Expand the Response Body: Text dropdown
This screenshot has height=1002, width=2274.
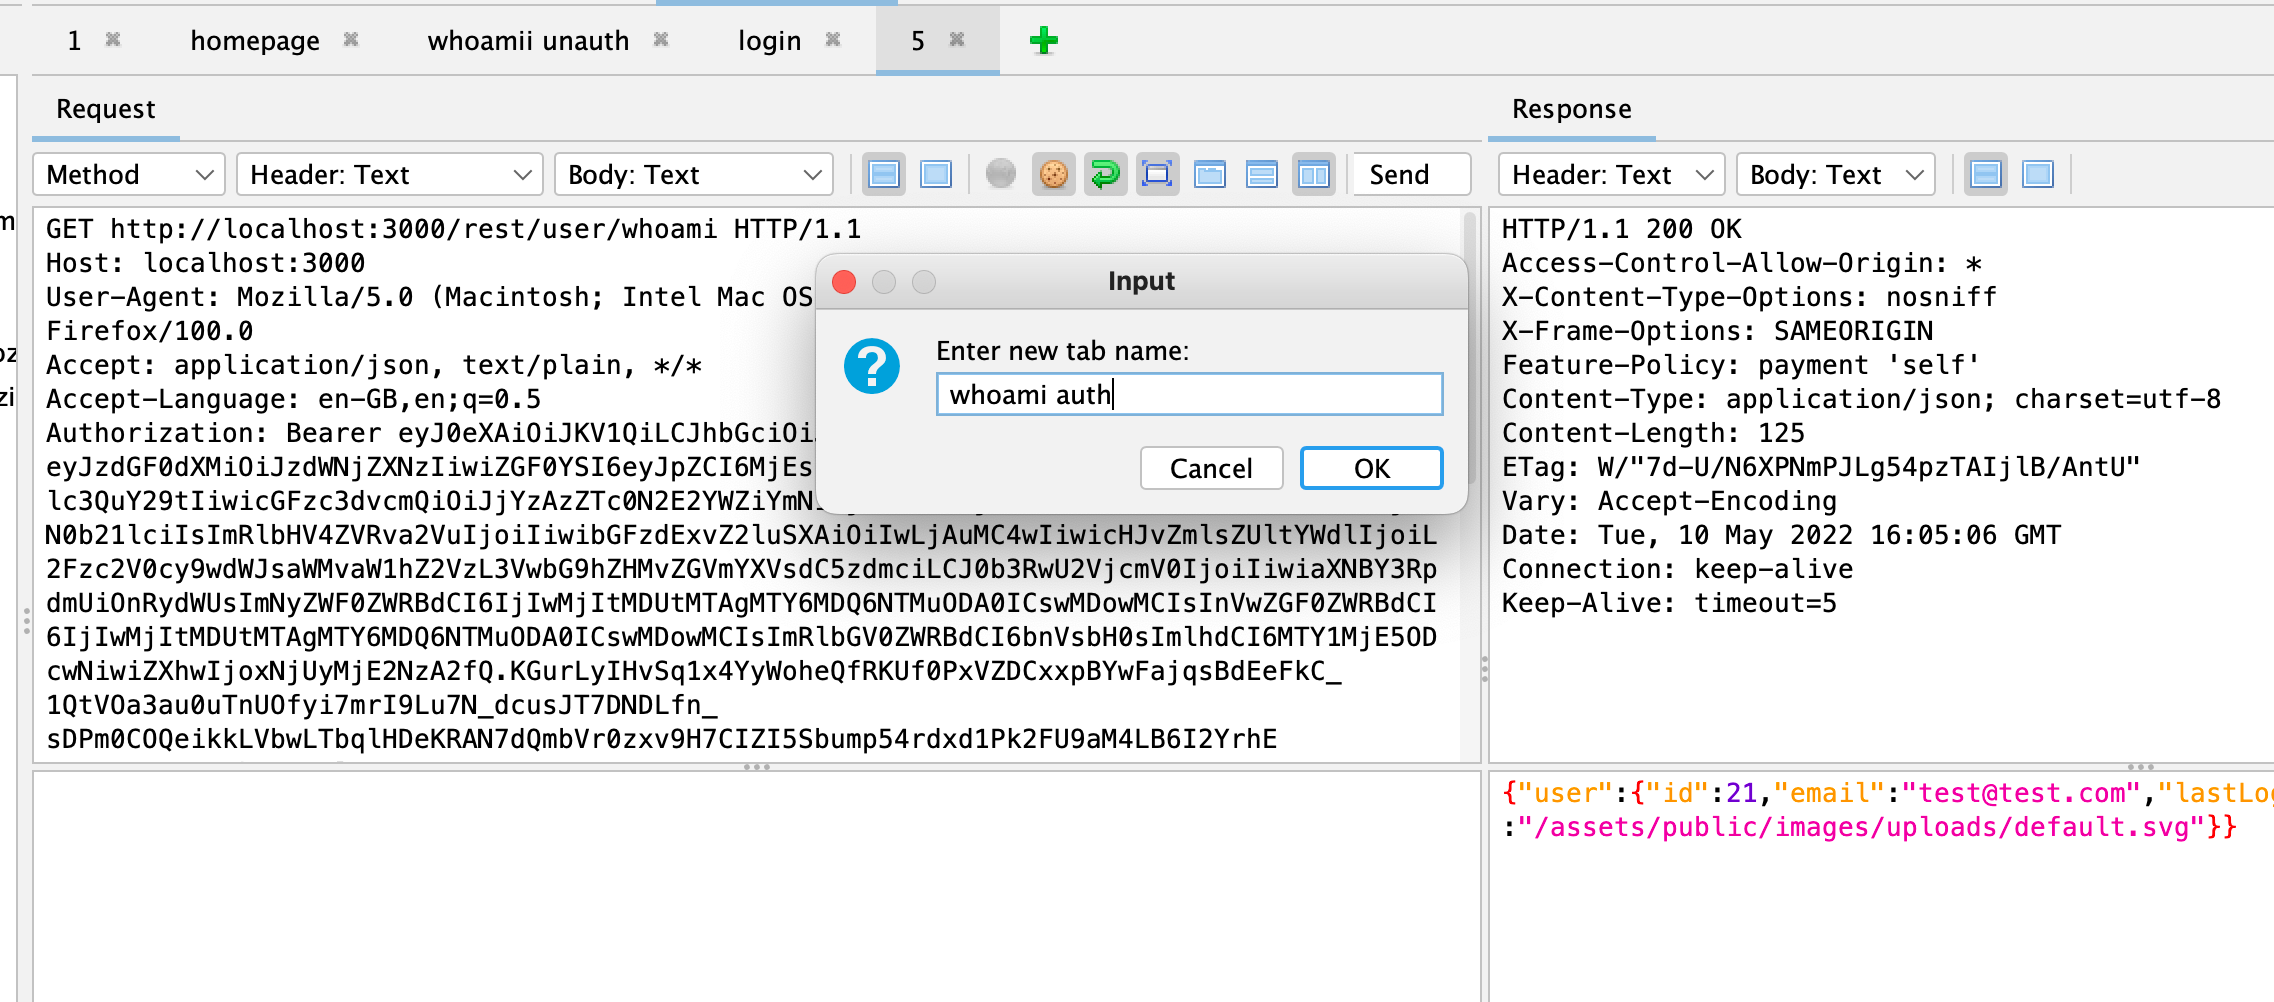(1835, 175)
